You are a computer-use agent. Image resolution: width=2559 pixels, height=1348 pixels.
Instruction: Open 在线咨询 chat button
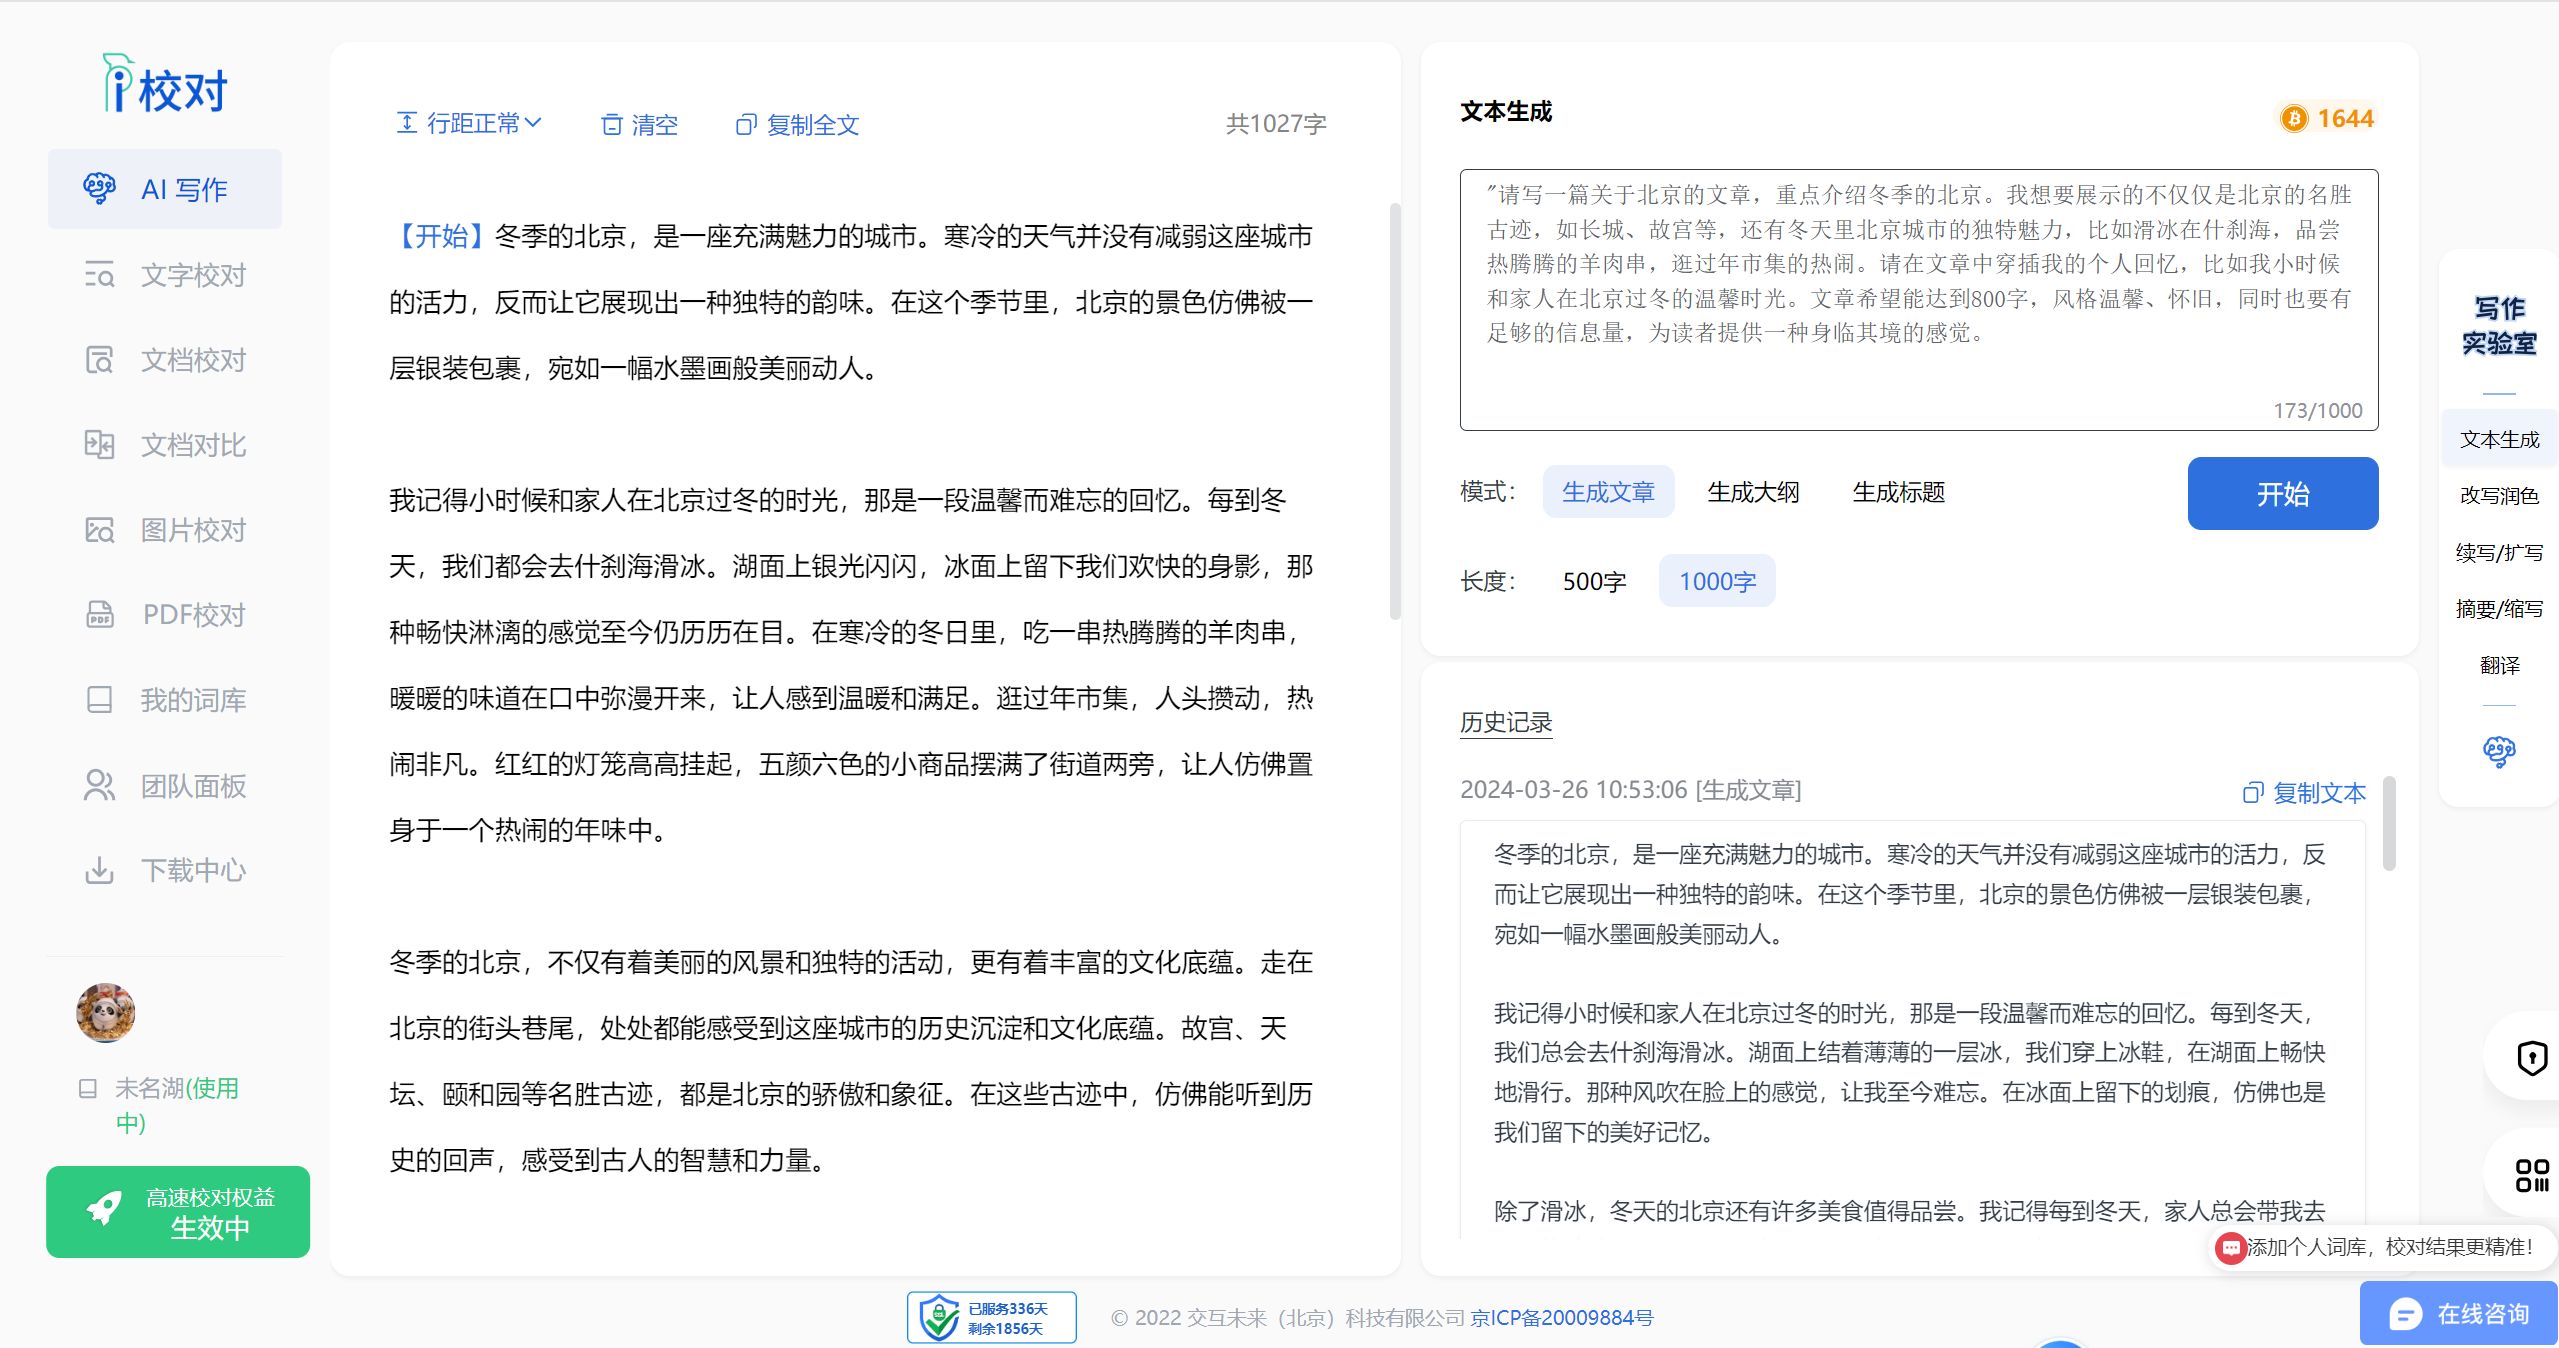[x=2459, y=1314]
